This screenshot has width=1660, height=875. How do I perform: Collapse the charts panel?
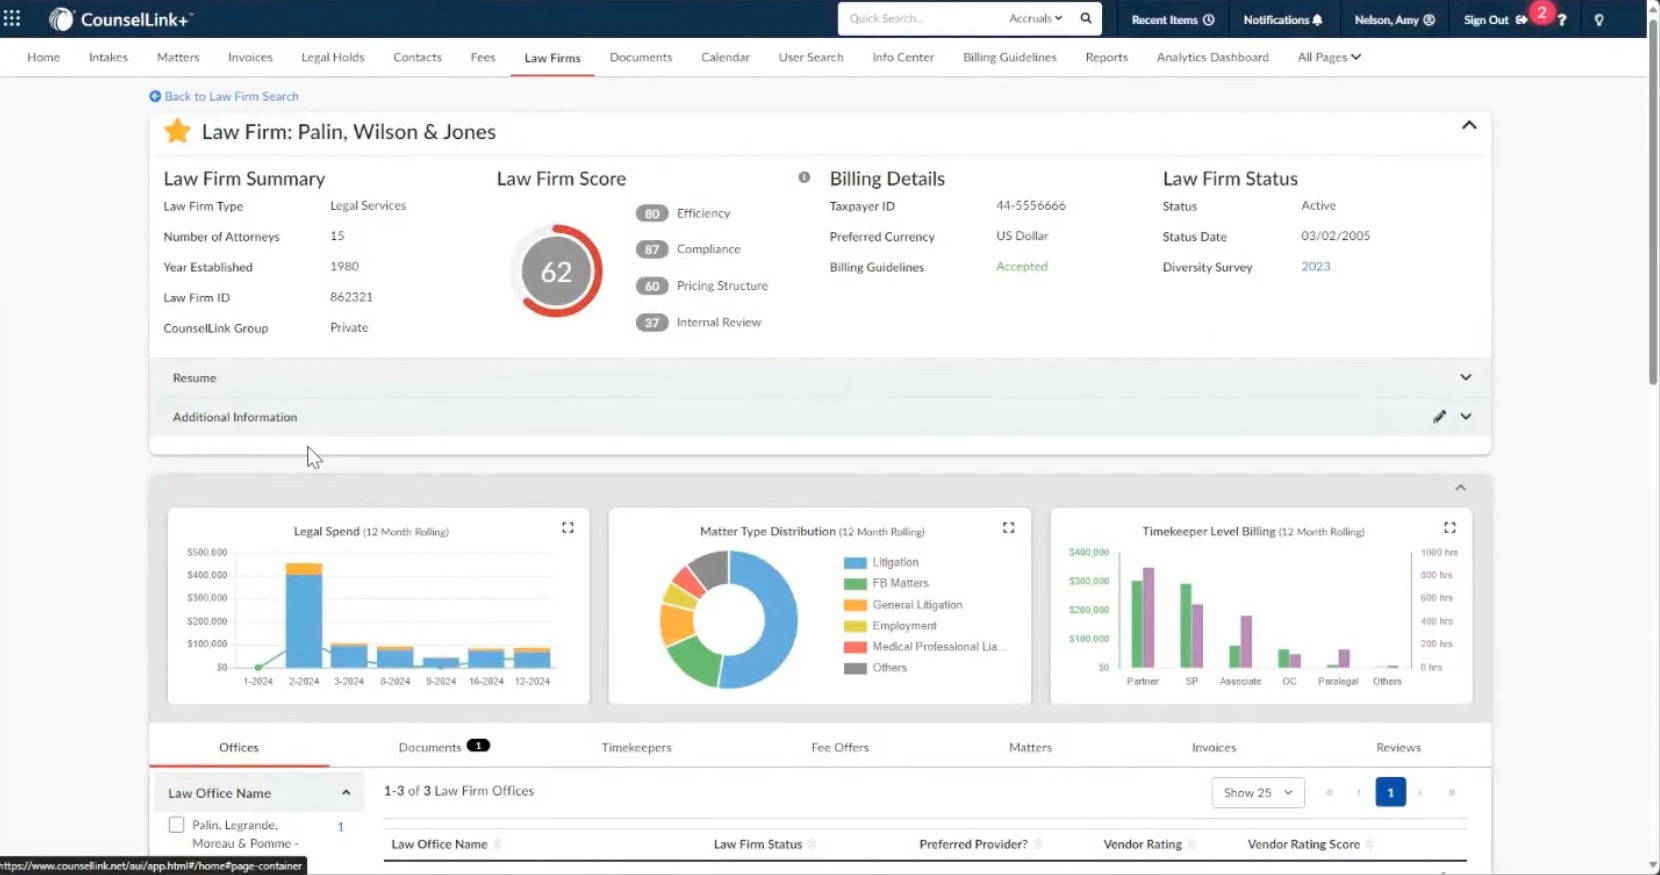pos(1461,488)
